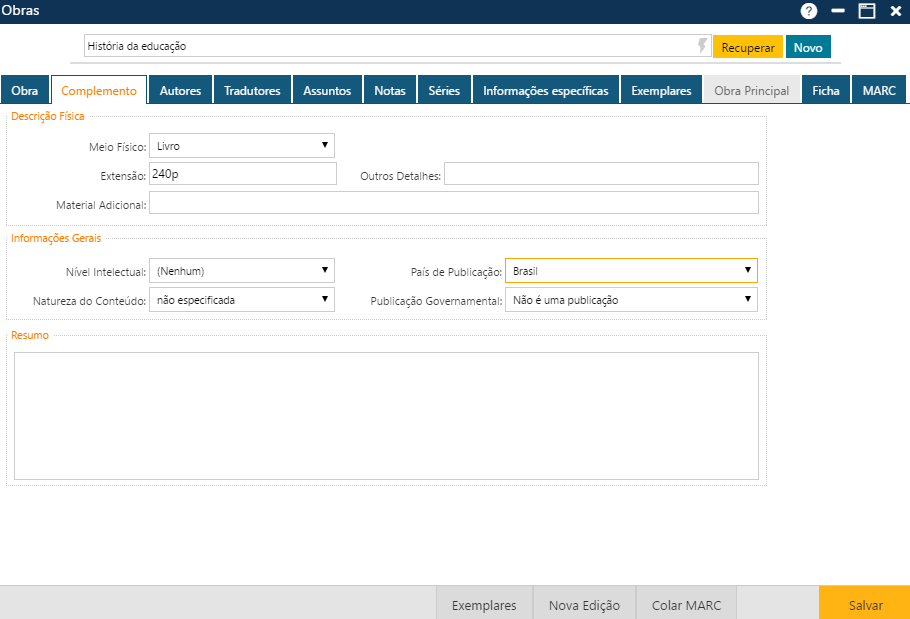Select the Informações específicas tab
The image size is (910, 619).
(545, 90)
